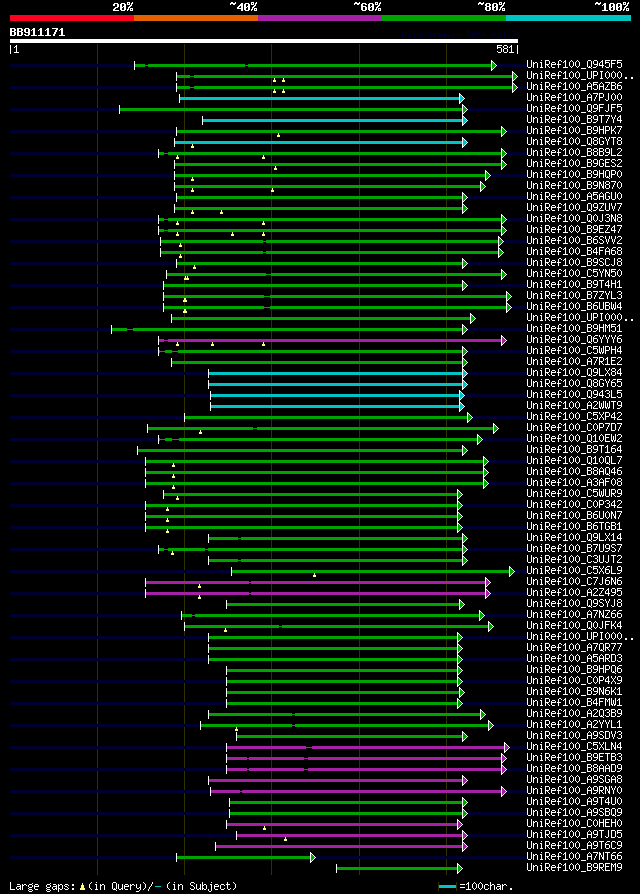Image resolution: width=640 pixels, height=894 pixels.
Task: Click the UniRef100_B6SVV2 label
Action: pyautogui.click(x=574, y=241)
